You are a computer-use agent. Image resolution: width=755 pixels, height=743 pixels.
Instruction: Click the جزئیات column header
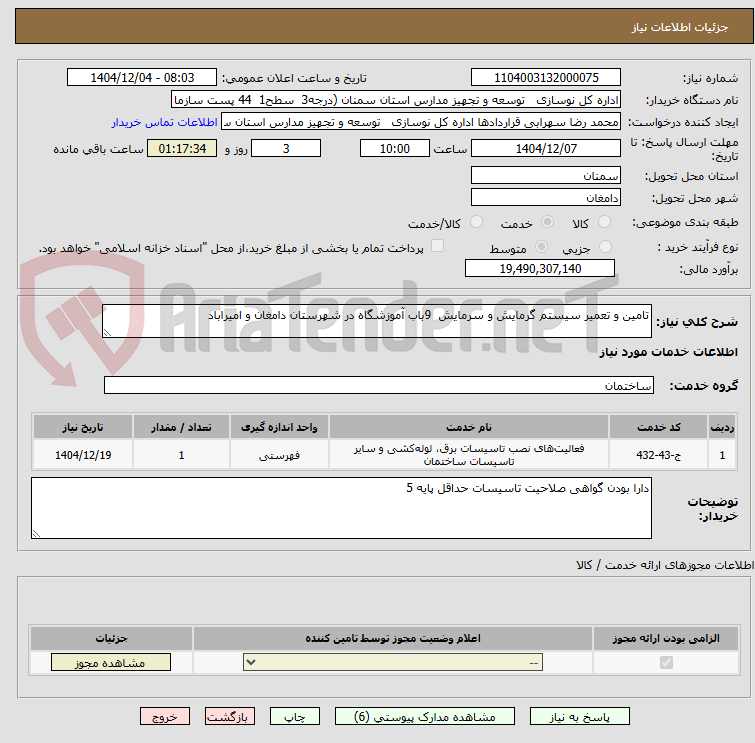(x=111, y=638)
